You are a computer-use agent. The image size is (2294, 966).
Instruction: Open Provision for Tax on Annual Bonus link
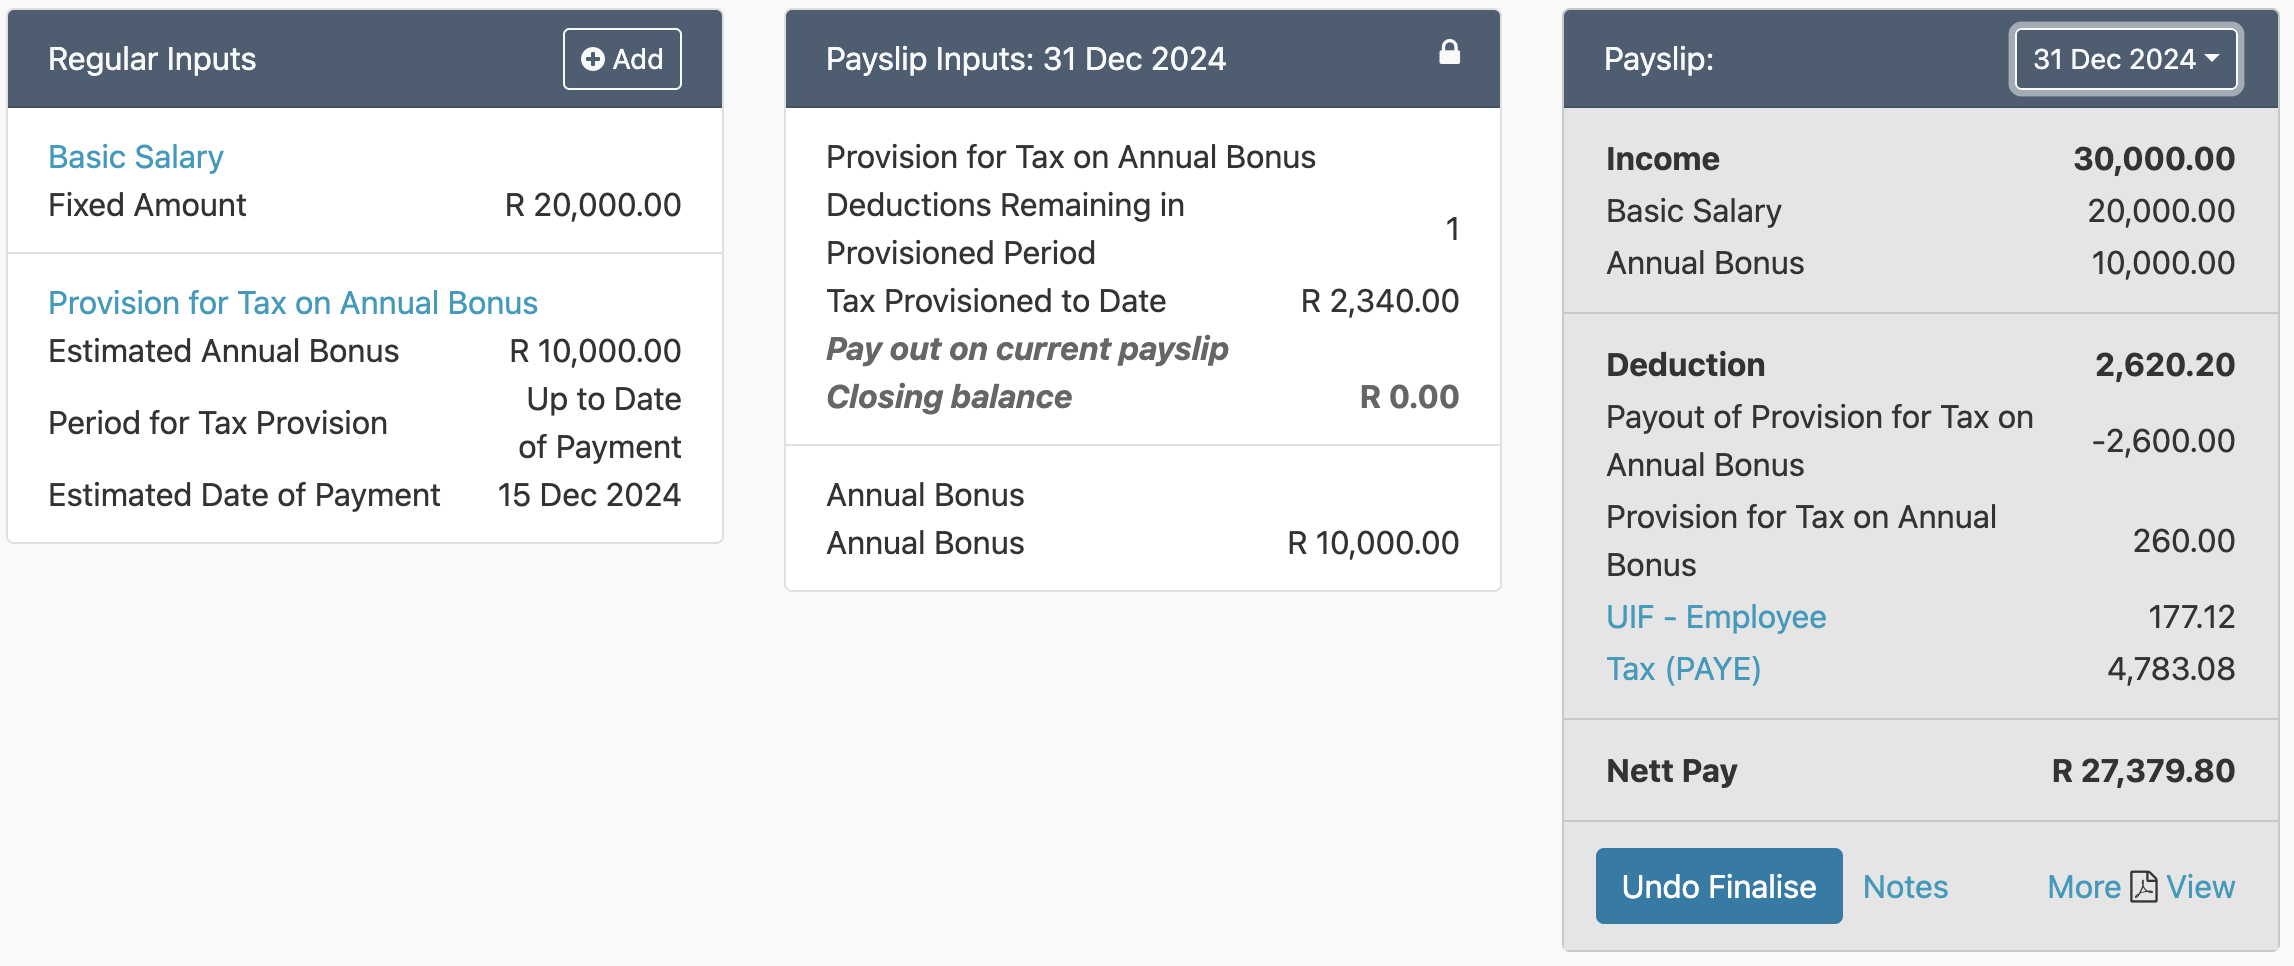(x=292, y=303)
